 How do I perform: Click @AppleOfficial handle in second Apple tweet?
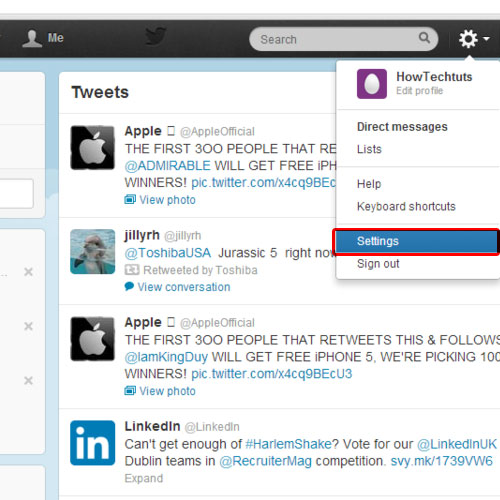tap(217, 323)
